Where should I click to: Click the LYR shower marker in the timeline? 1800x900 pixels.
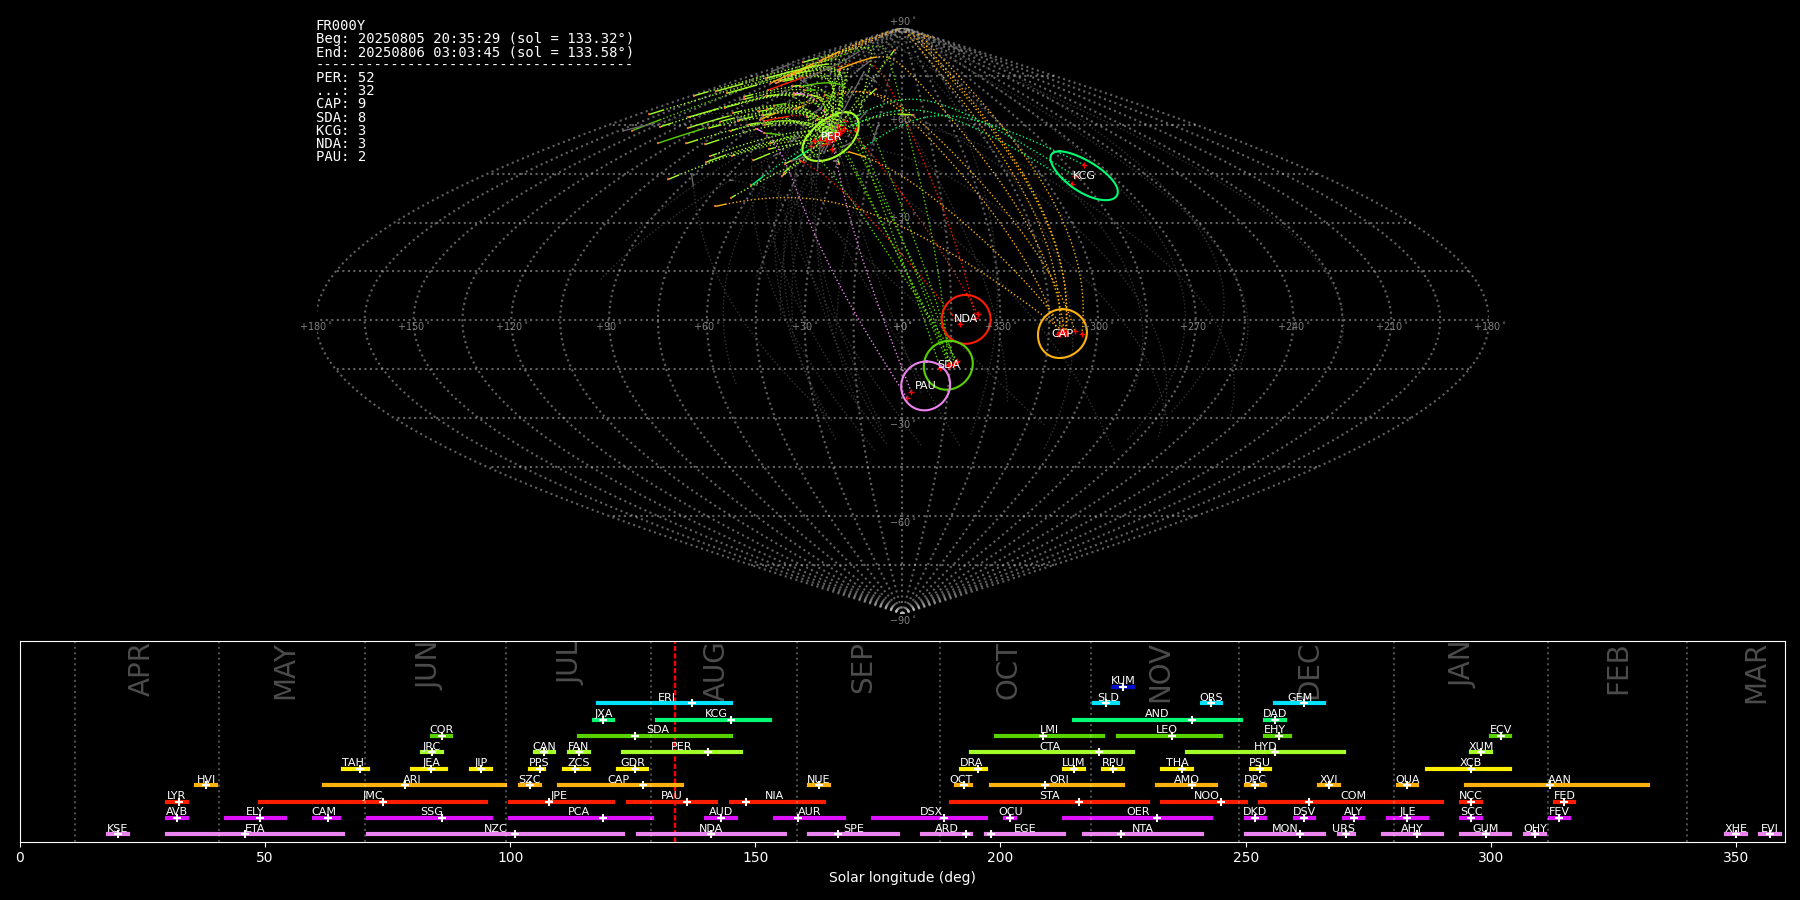(178, 801)
